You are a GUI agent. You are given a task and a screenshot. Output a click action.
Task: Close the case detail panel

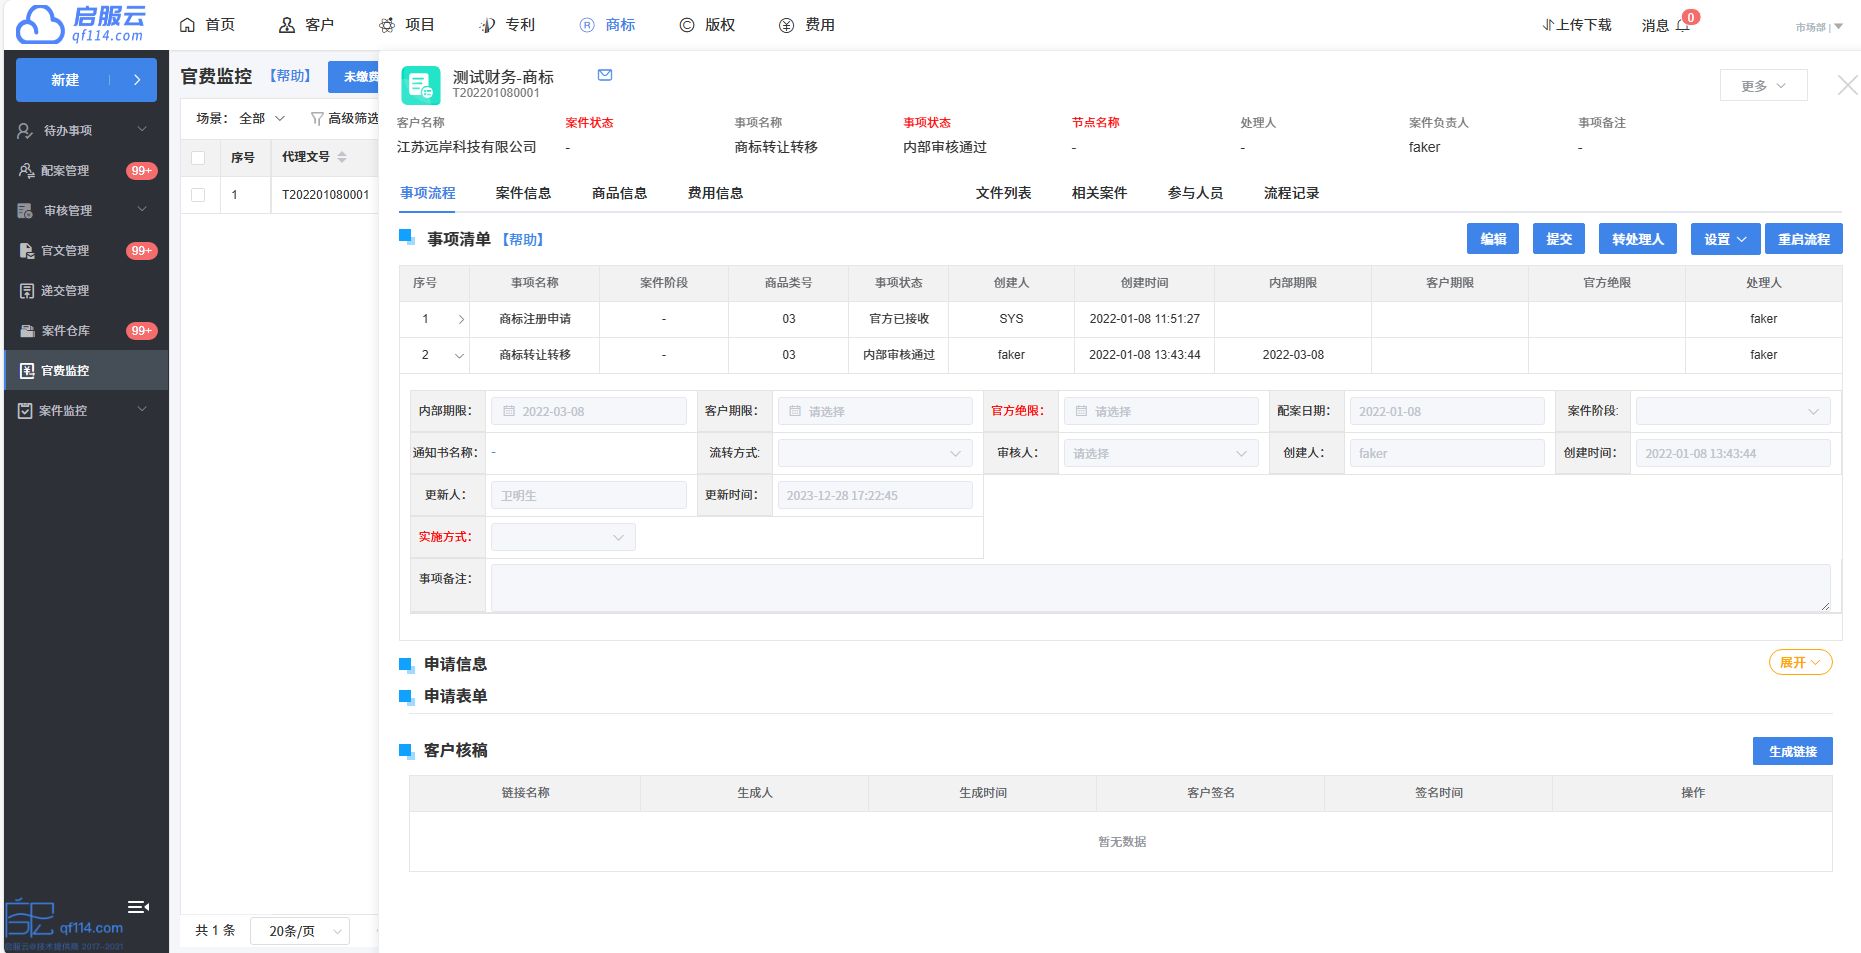(x=1847, y=86)
